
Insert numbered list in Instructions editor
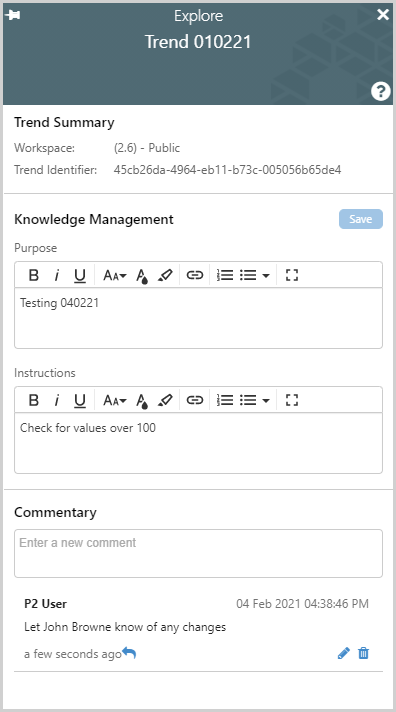(x=225, y=400)
